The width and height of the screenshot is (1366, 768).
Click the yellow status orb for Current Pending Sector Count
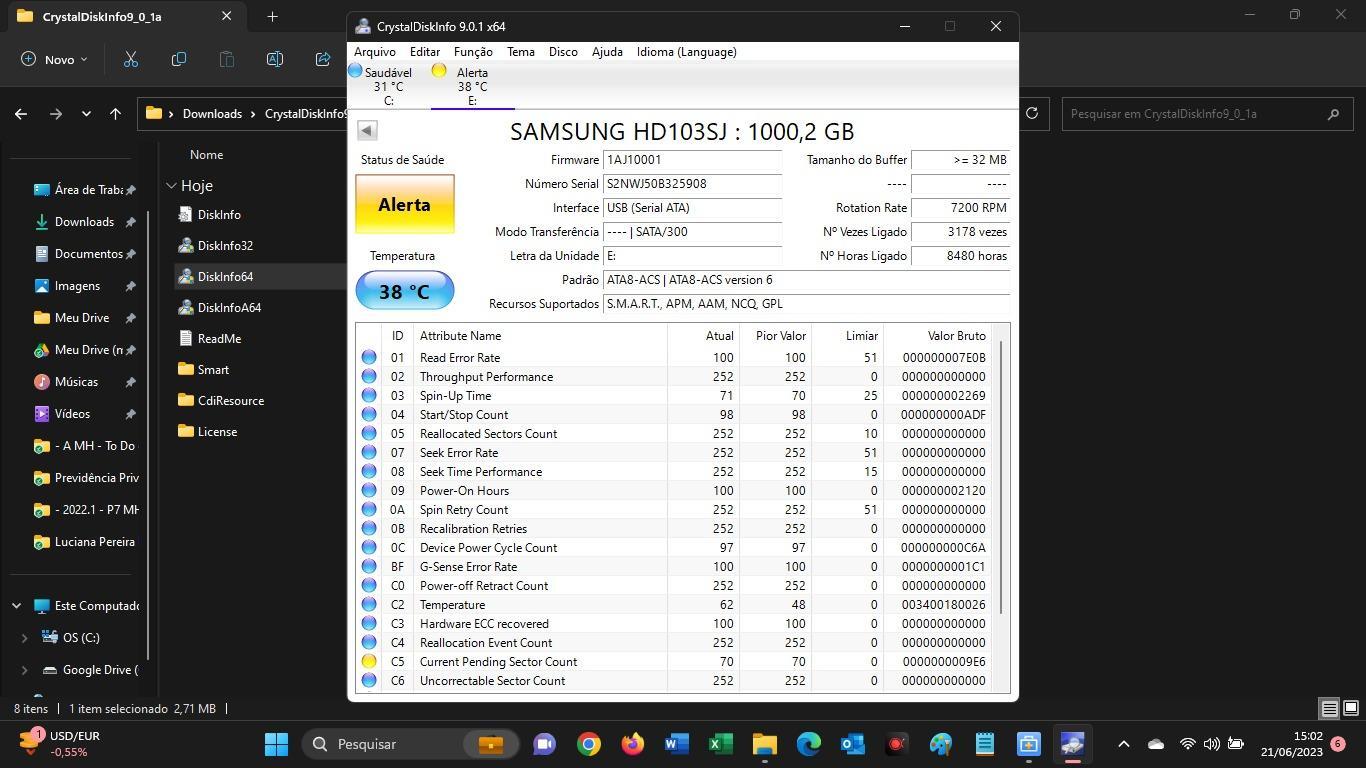click(369, 662)
